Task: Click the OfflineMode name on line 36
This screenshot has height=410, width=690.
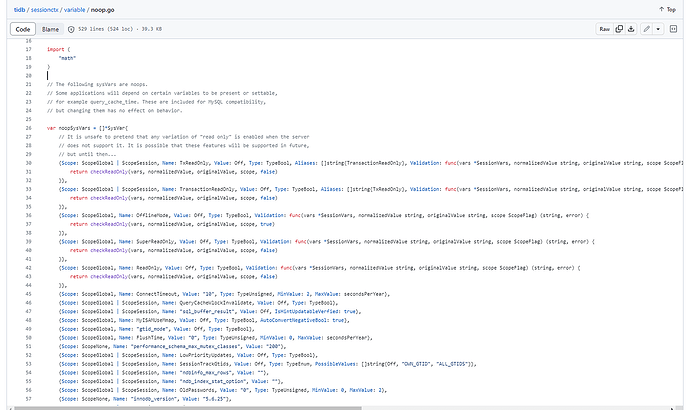Action: click(x=152, y=216)
